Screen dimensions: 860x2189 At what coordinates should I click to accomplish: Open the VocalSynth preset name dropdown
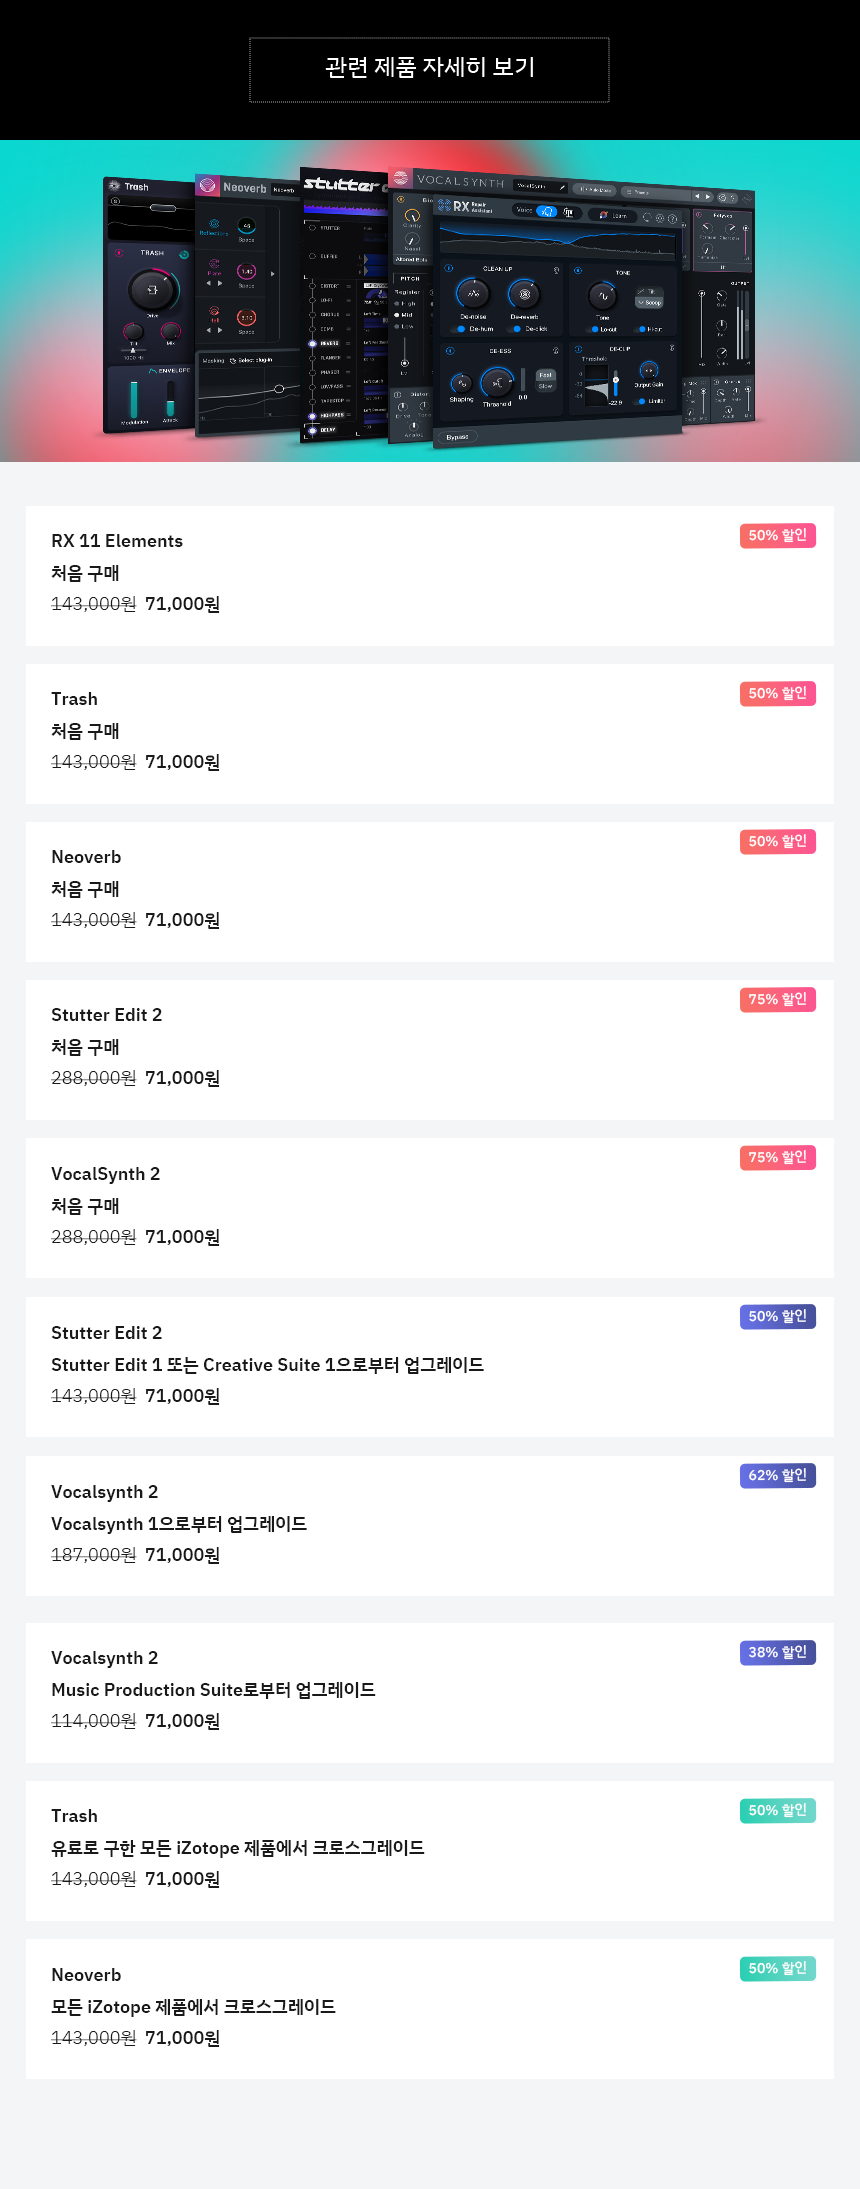click(x=540, y=186)
